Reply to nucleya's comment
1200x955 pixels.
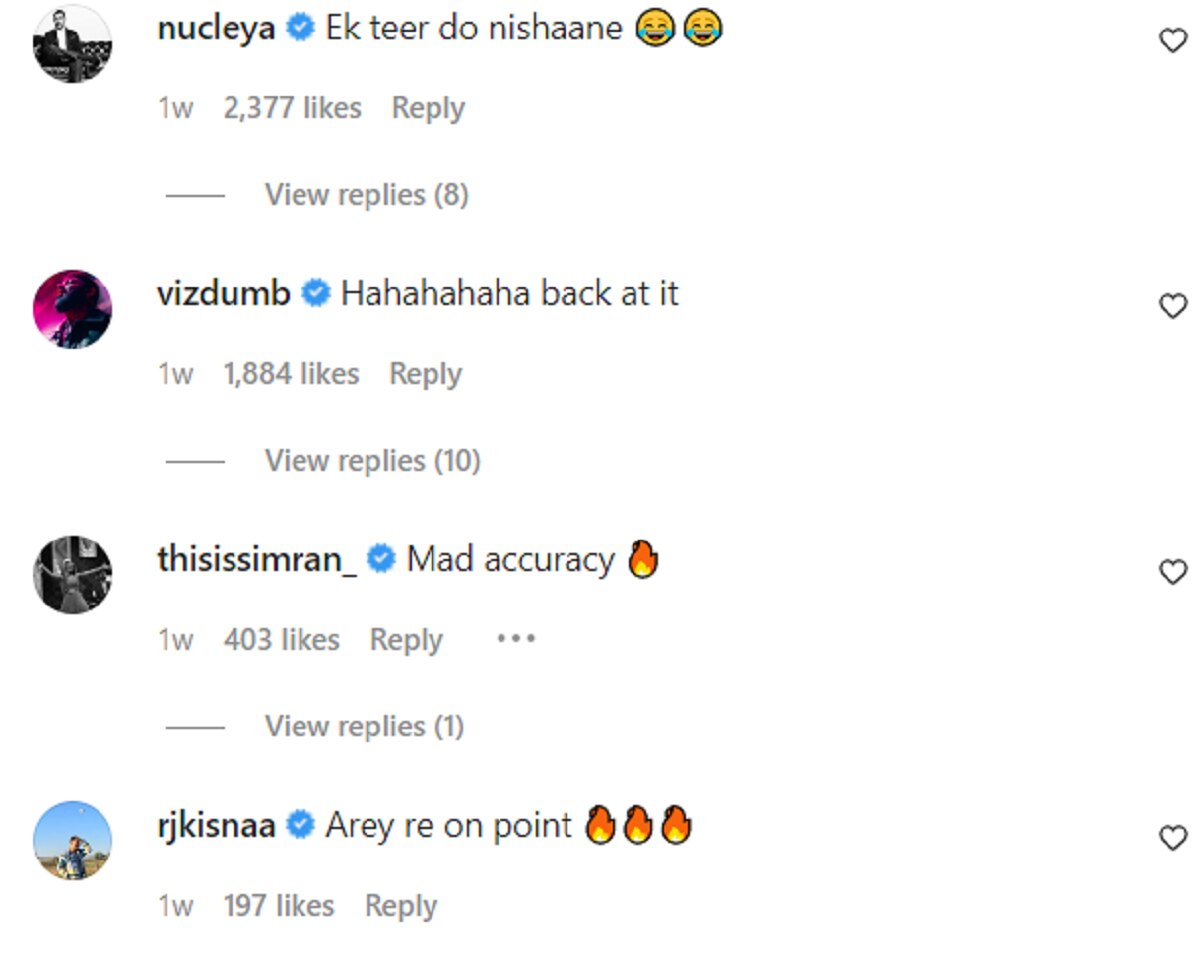click(x=428, y=108)
